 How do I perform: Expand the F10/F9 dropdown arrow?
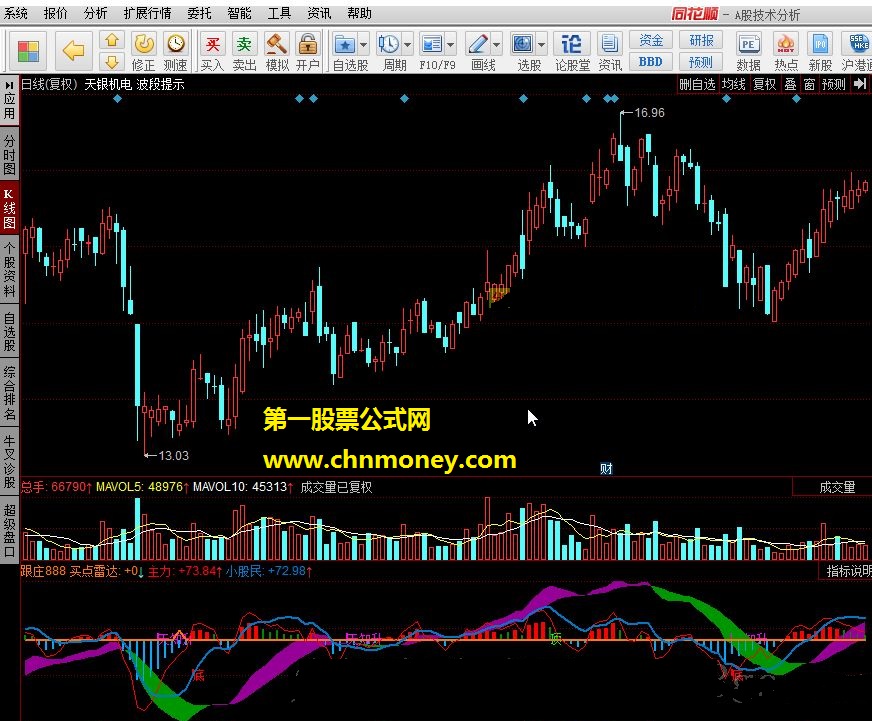tap(451, 44)
